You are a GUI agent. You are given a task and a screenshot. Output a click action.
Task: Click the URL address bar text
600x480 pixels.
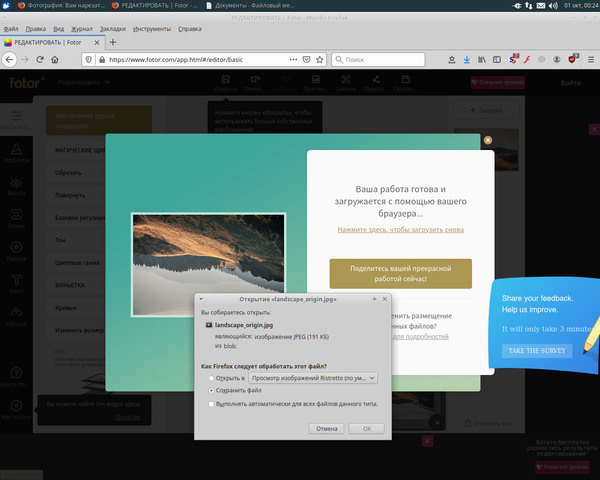176,59
